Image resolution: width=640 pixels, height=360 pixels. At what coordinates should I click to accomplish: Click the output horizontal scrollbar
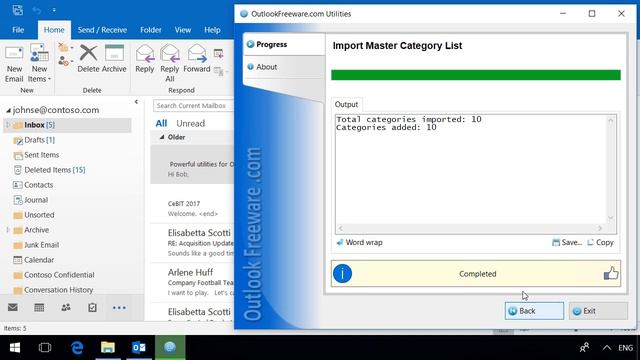click(471, 228)
